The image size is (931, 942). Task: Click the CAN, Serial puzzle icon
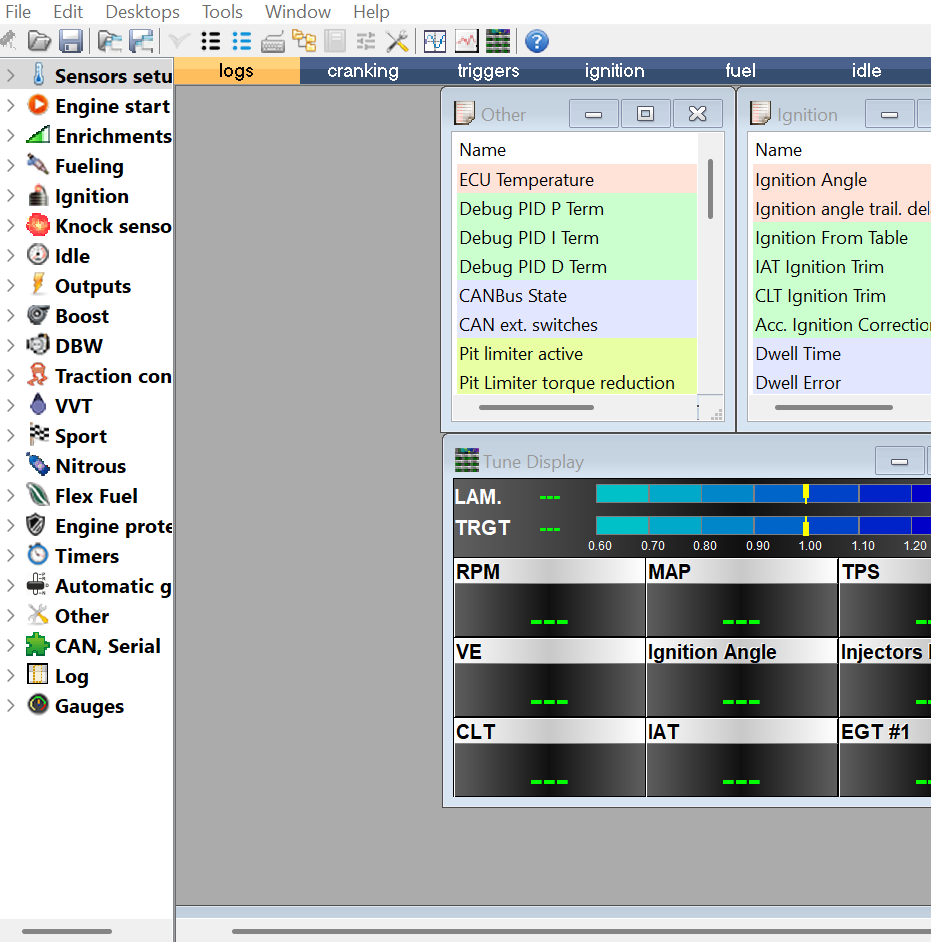click(37, 645)
